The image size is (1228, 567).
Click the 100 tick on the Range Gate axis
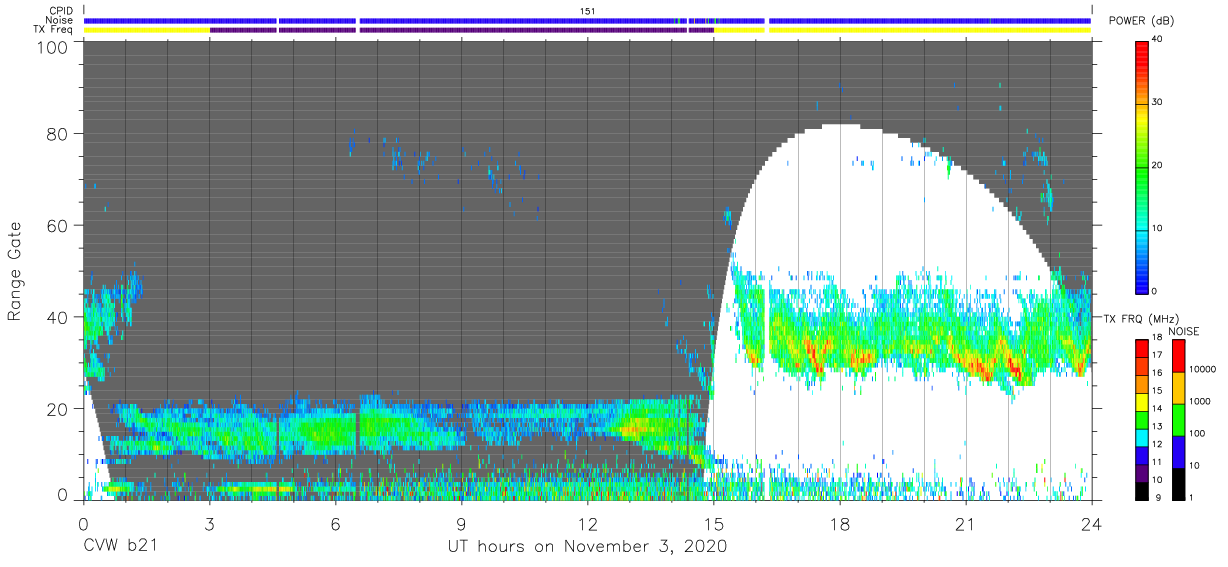pyautogui.click(x=53, y=47)
